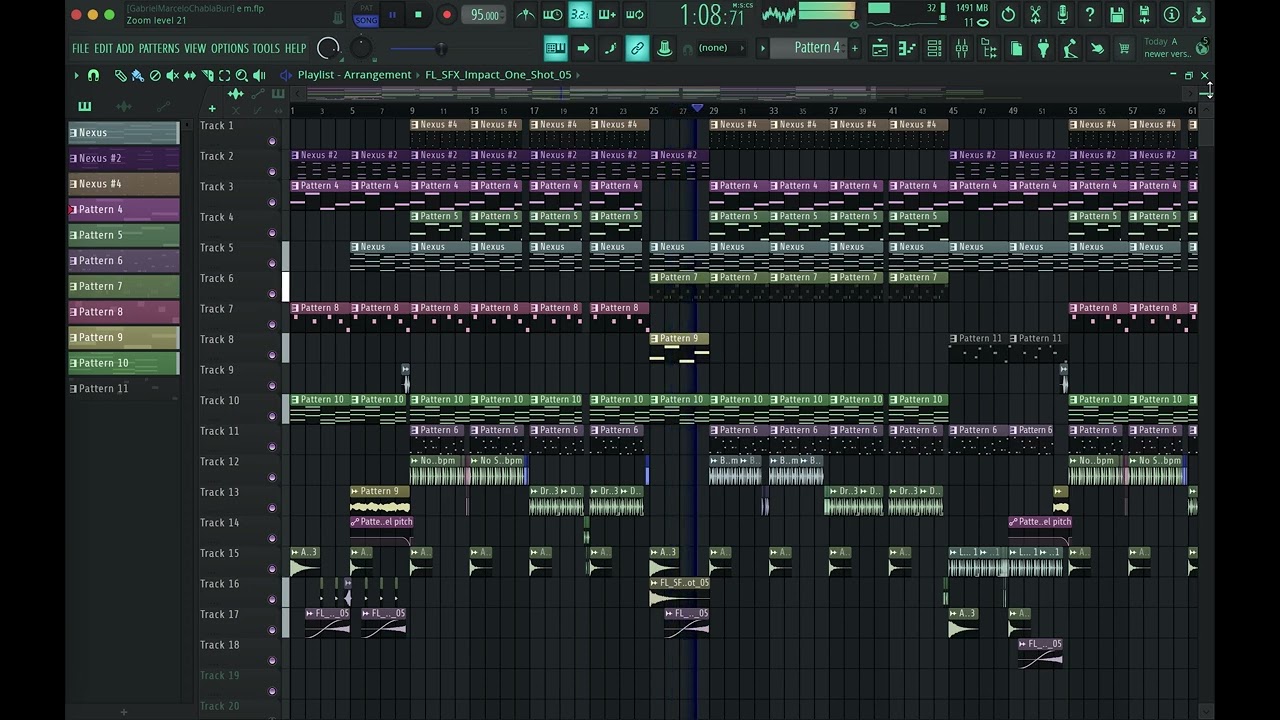The height and width of the screenshot is (720, 1280).
Task: Add a new pattern with plus button
Action: (854, 48)
